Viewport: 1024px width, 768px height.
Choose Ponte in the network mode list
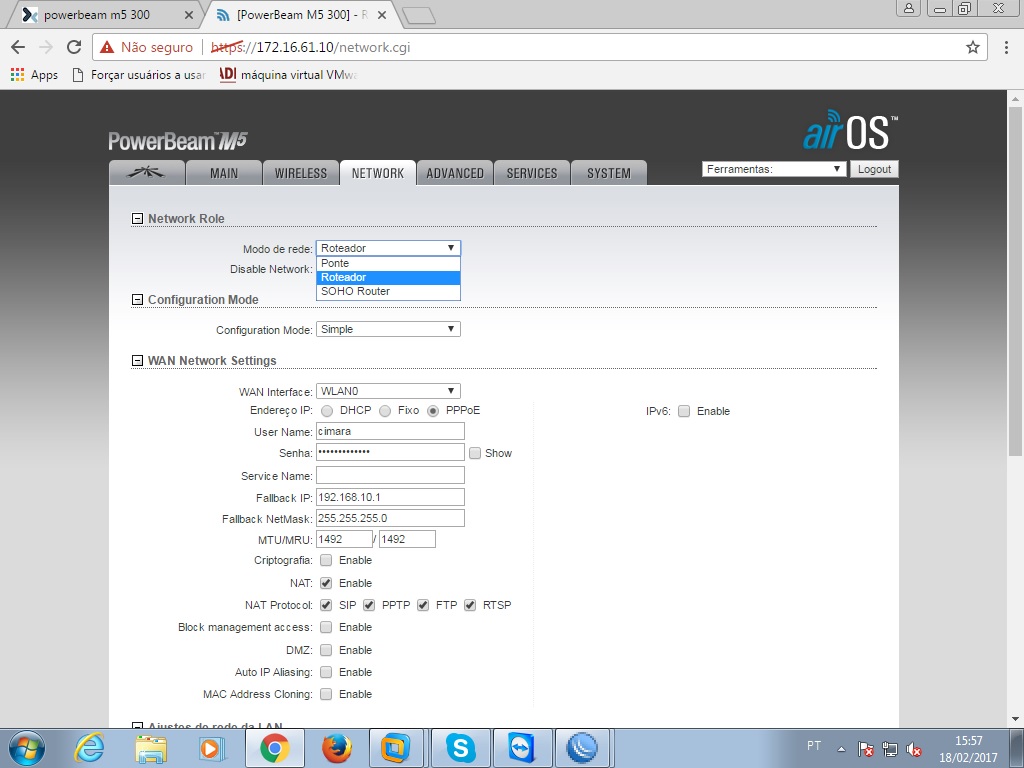(388, 263)
